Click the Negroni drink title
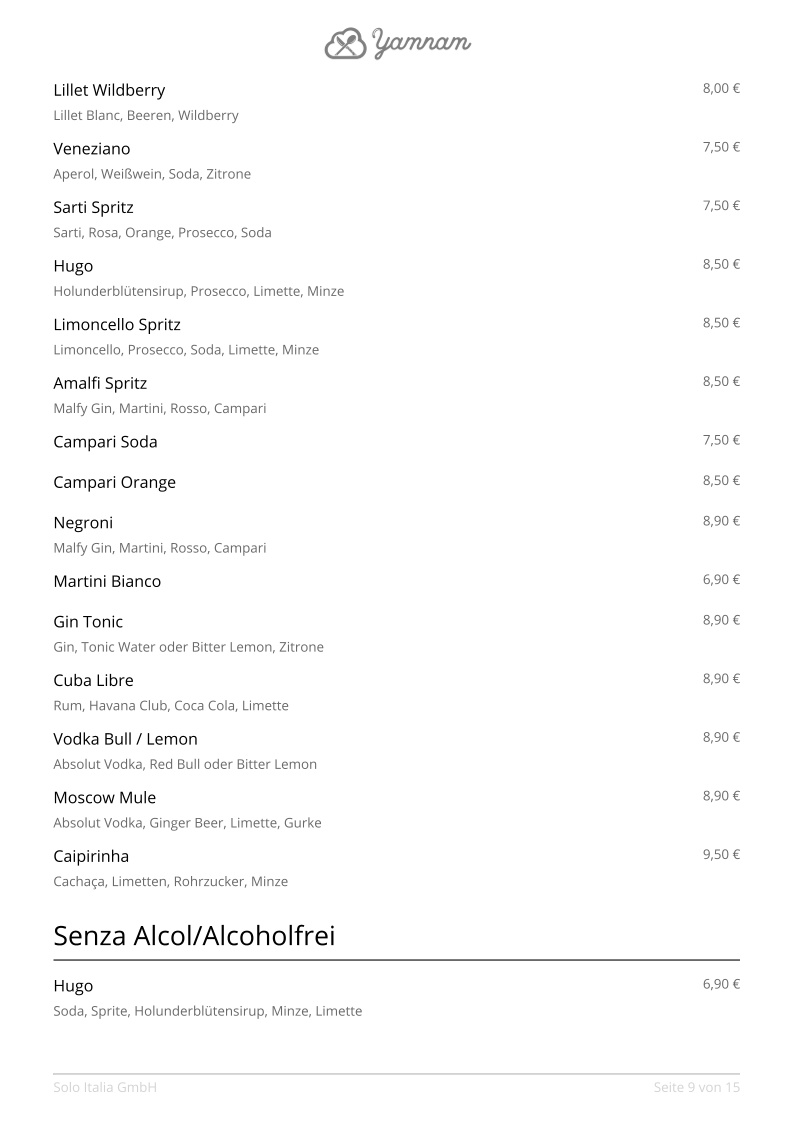Screen dimensions: 793x1122 pyautogui.click(x=83, y=523)
